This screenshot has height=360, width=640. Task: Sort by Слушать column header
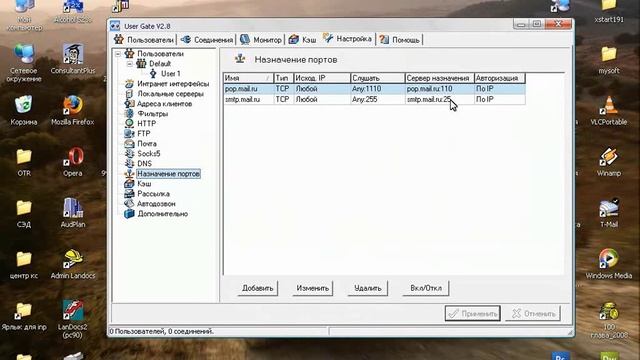coord(377,78)
